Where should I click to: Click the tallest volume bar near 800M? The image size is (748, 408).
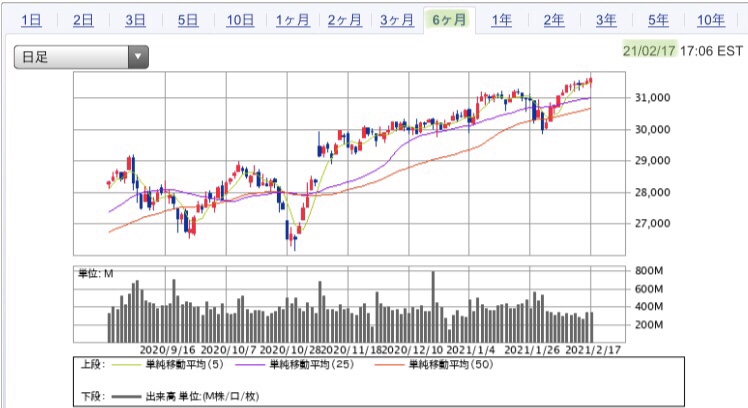click(433, 307)
